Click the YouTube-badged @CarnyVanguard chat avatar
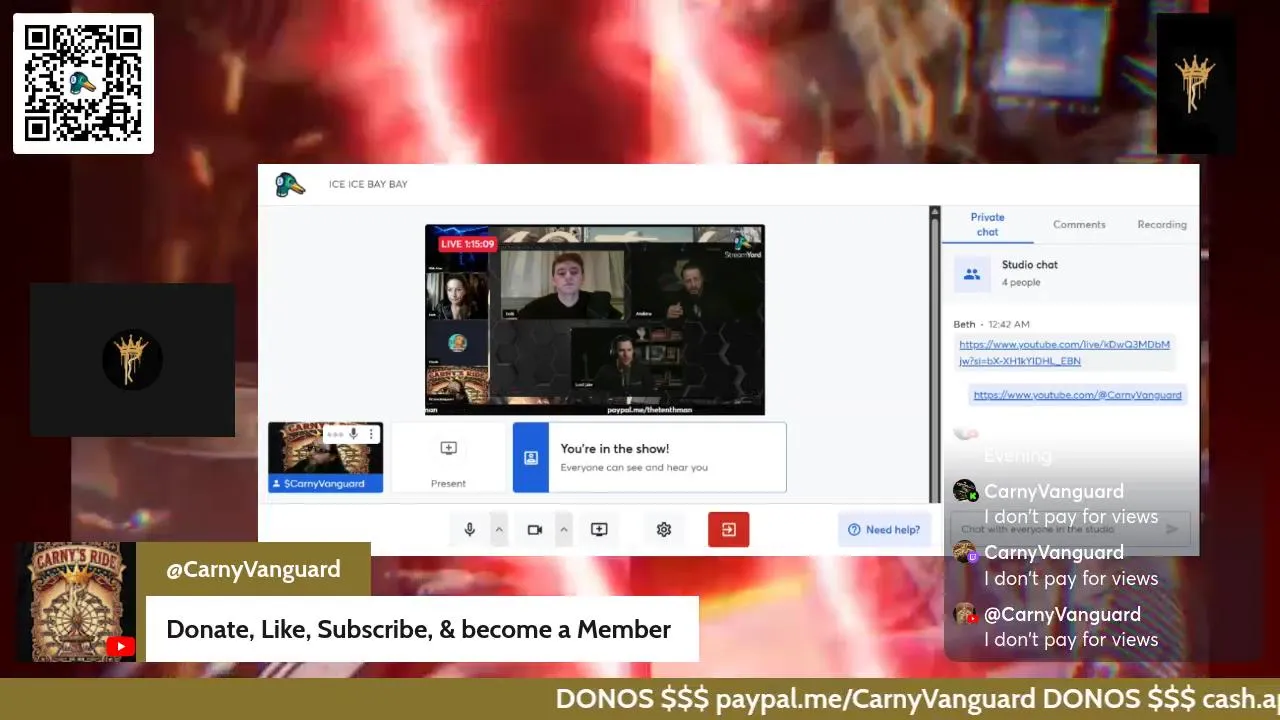The image size is (1280, 720). click(965, 614)
